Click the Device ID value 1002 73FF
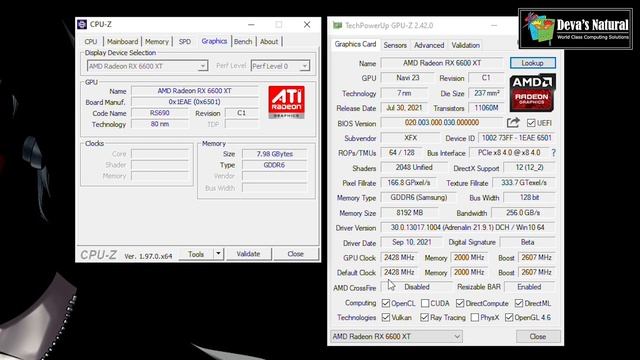The height and width of the screenshot is (360, 640). (517, 138)
